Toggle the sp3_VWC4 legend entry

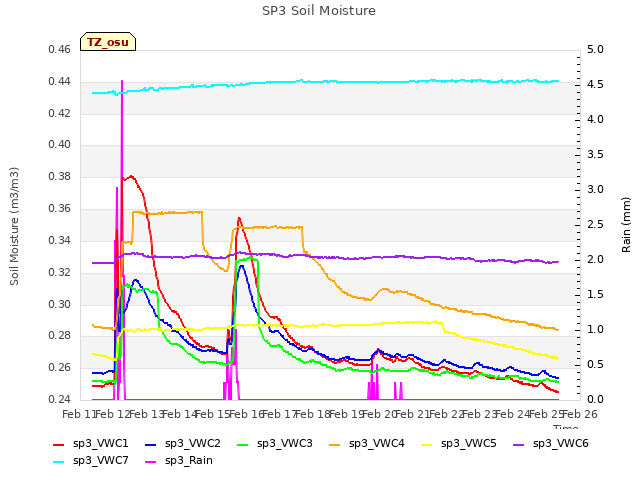(367, 444)
